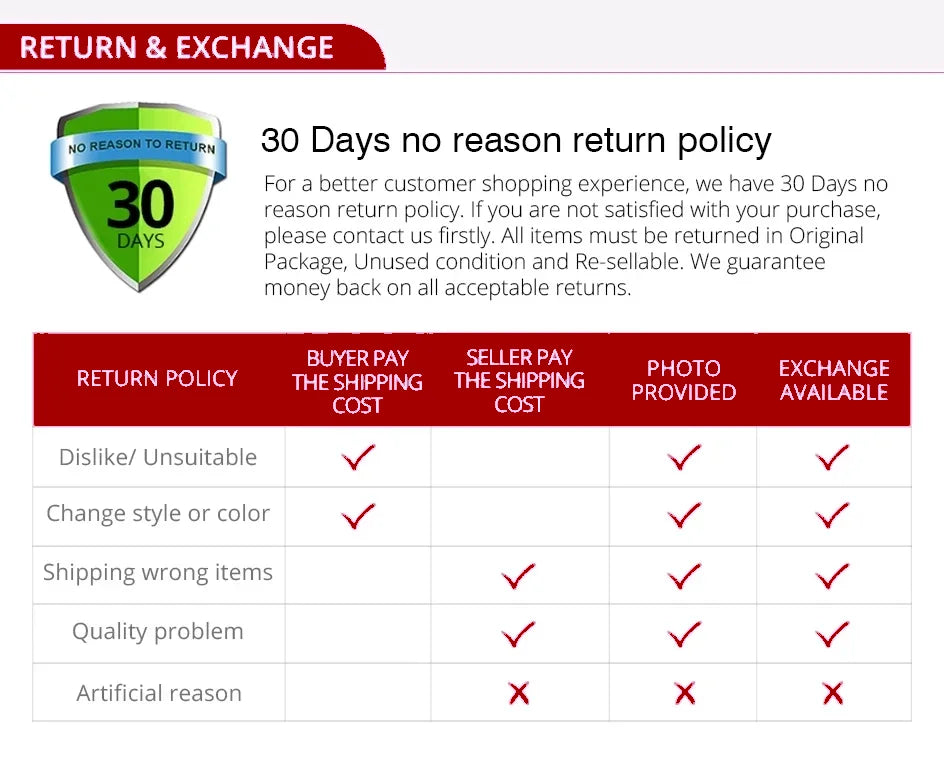This screenshot has height=760, width=944.
Task: Select the Shipping wrong items row label
Action: 158,573
